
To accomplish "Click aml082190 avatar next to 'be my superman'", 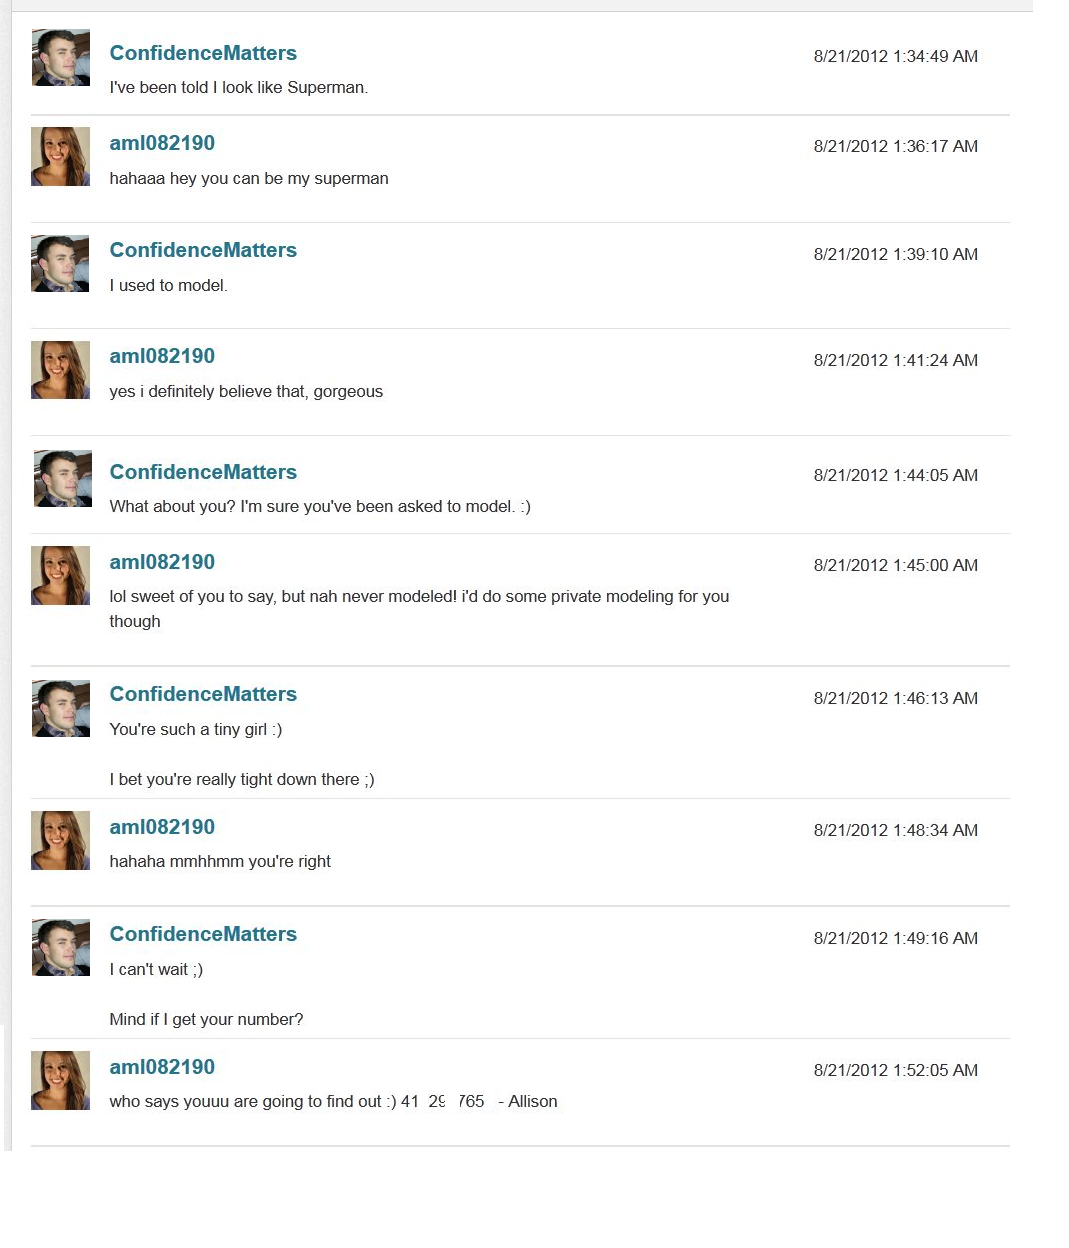I will (x=61, y=156).
